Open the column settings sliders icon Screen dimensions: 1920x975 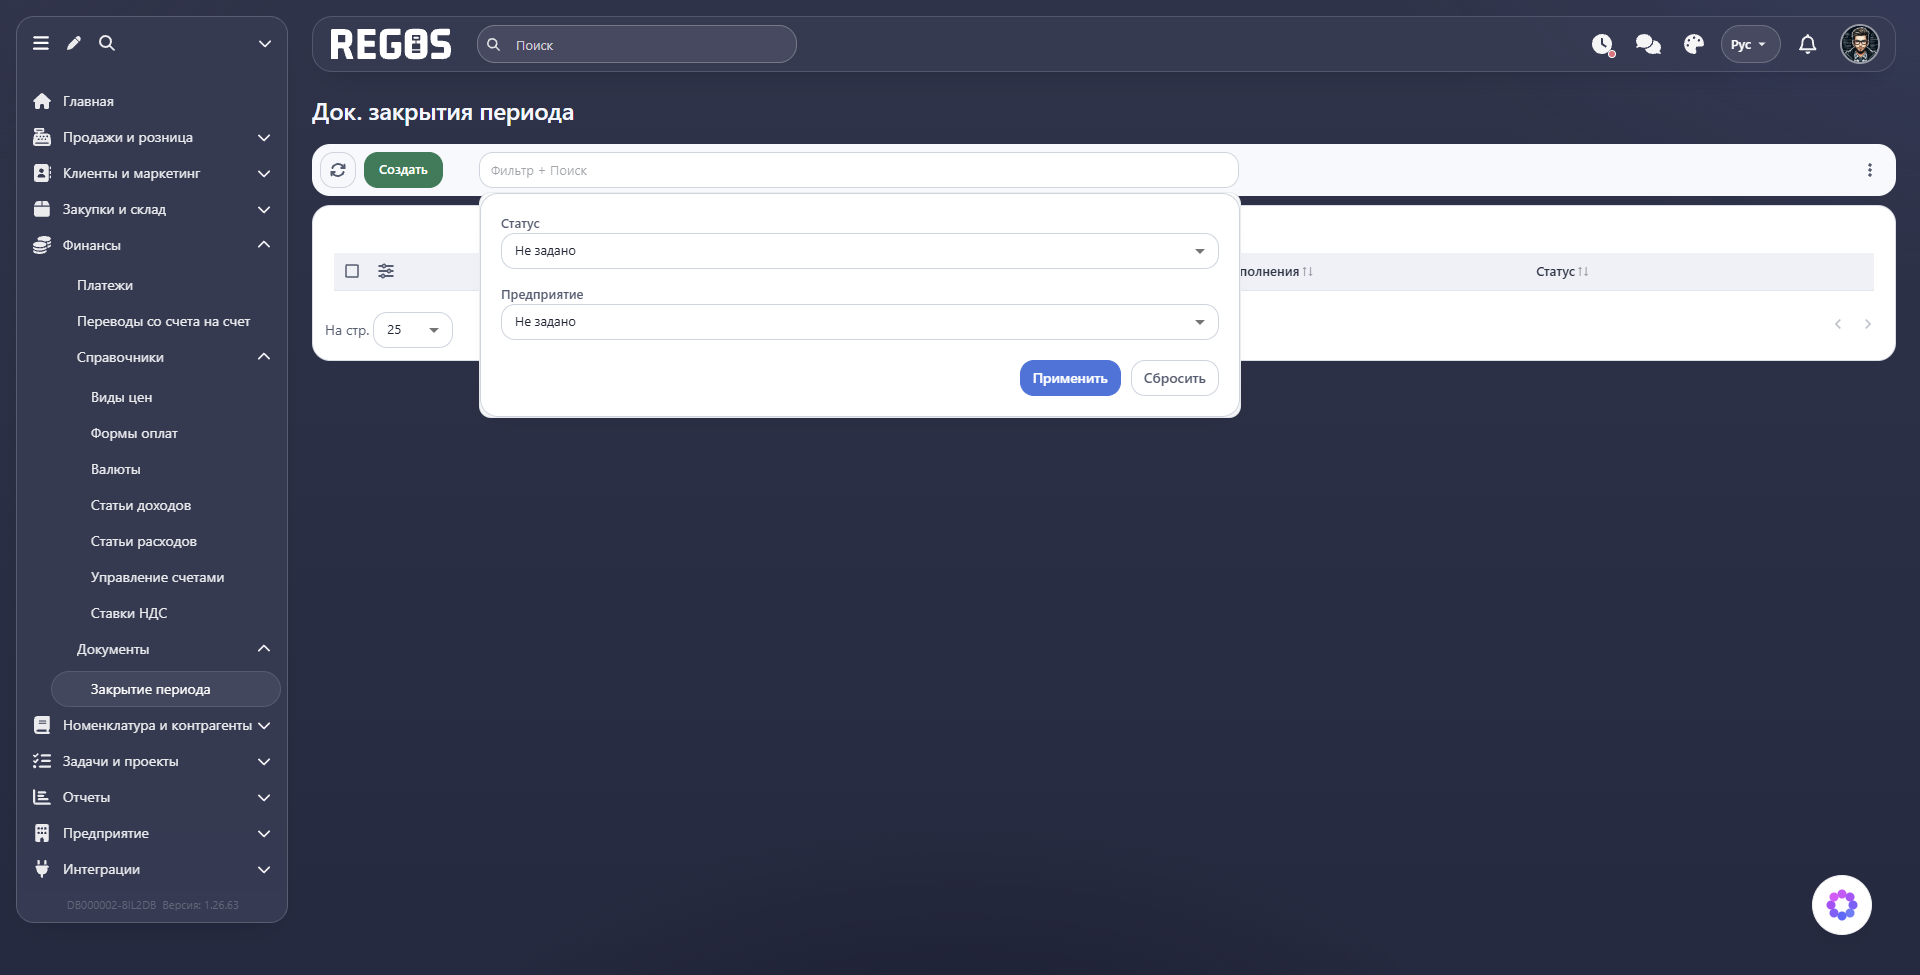(386, 271)
